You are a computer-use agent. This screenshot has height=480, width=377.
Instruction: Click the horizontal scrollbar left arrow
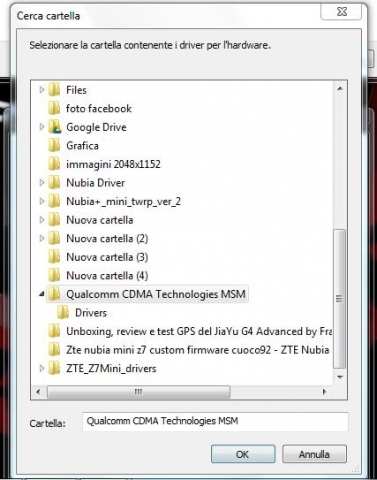click(38, 392)
